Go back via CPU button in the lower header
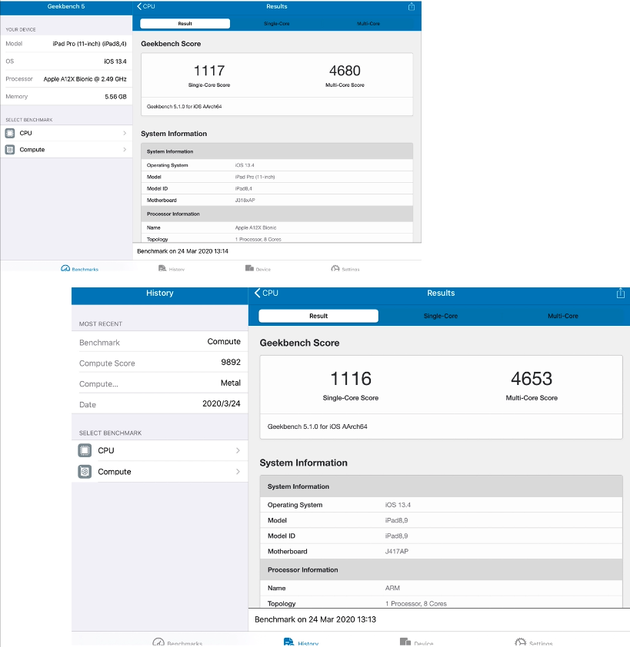Viewport: 630px width, 647px height. (x=266, y=293)
